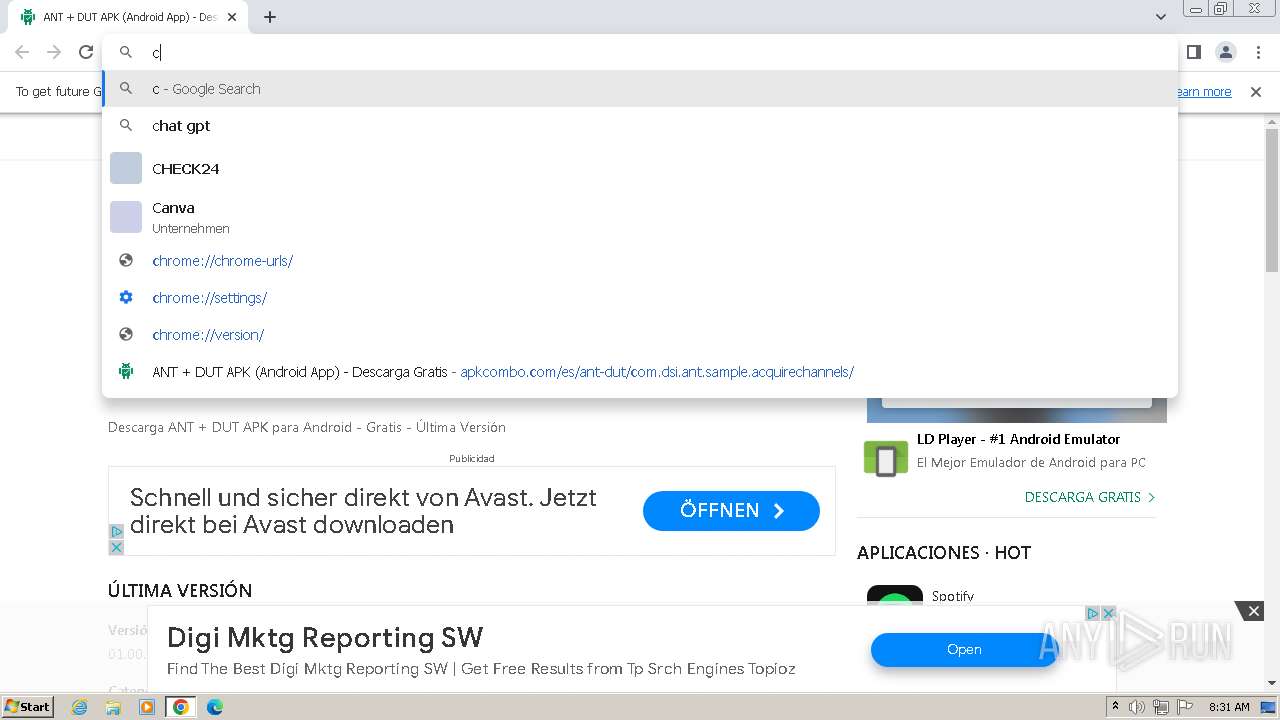The height and width of the screenshot is (720, 1280).
Task: Open 'LD Player - #1 Android Emulator' link
Action: click(x=1018, y=439)
